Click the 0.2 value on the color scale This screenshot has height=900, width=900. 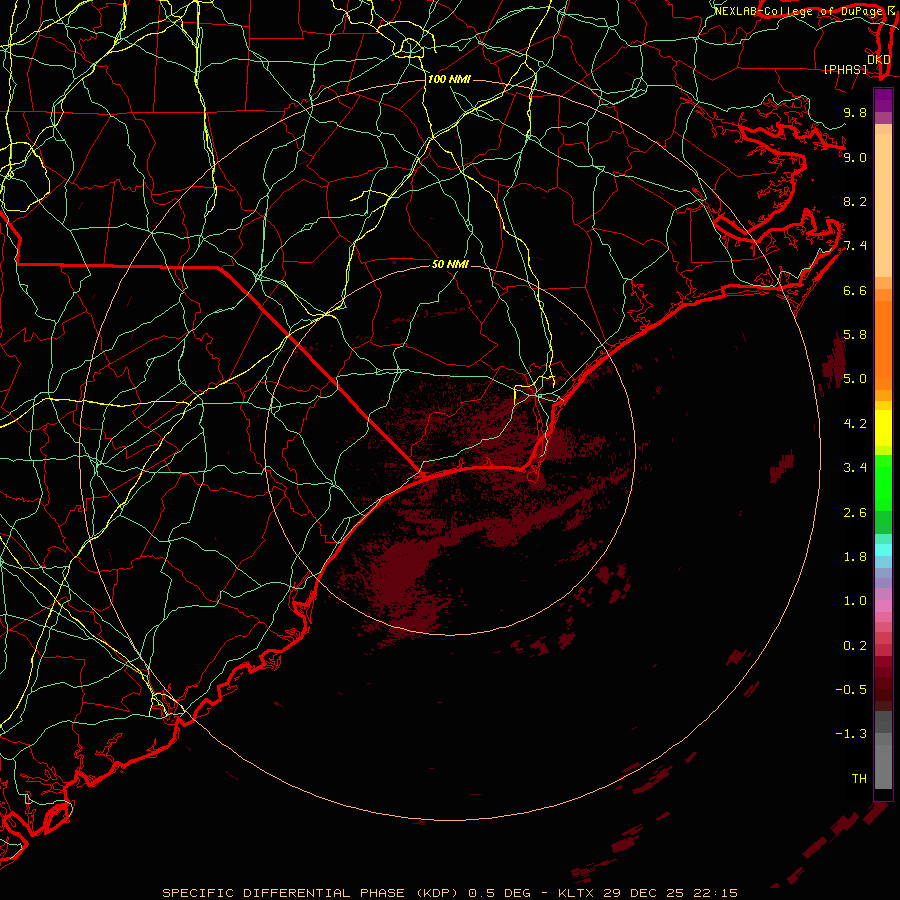coord(855,646)
